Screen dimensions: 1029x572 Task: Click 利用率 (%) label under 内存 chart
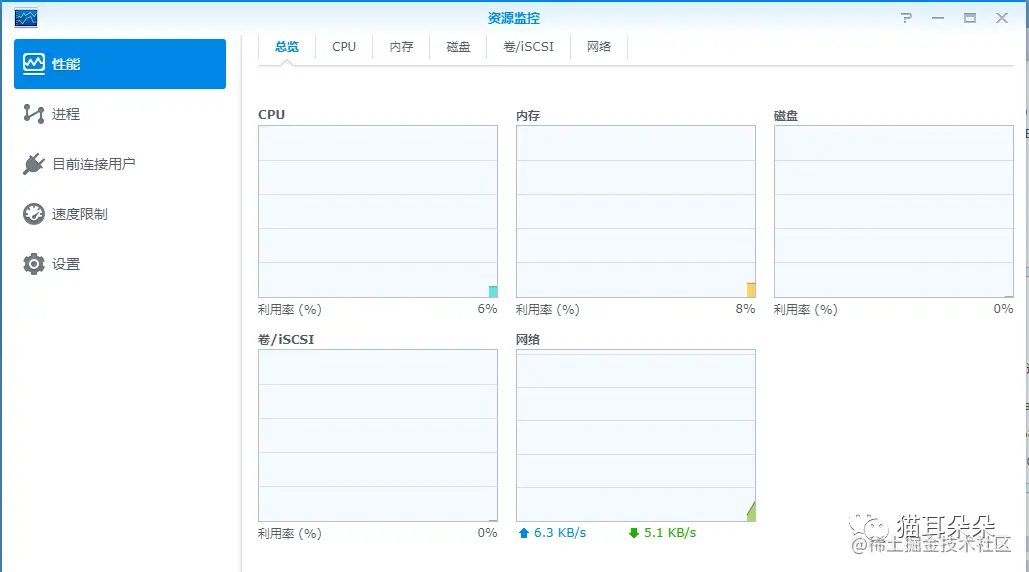coord(547,309)
